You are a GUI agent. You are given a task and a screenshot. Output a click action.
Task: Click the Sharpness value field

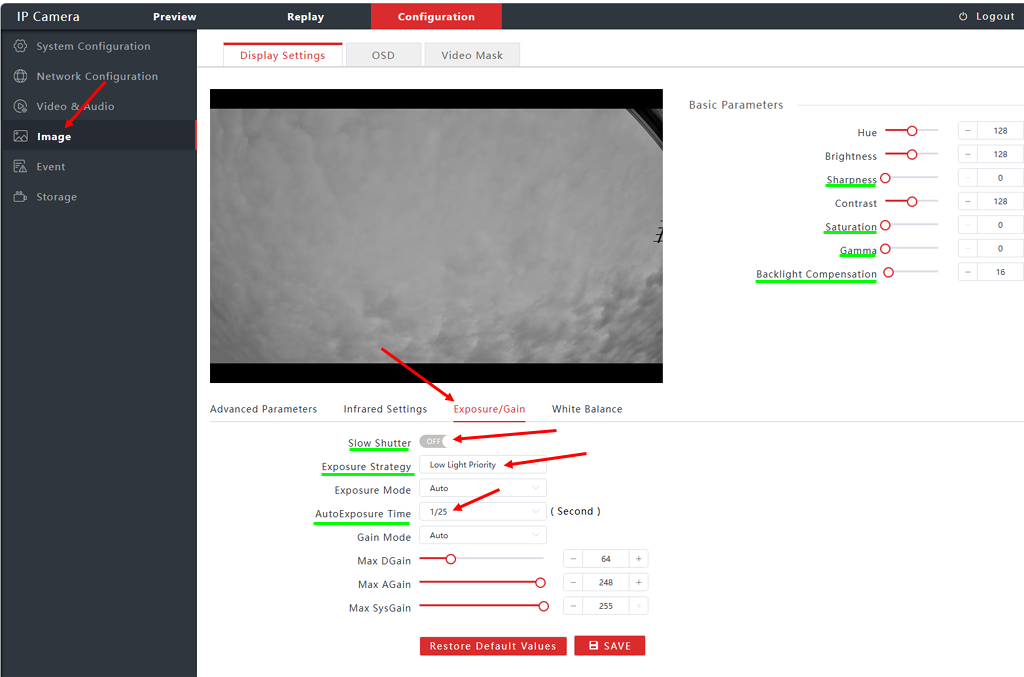(1000, 178)
